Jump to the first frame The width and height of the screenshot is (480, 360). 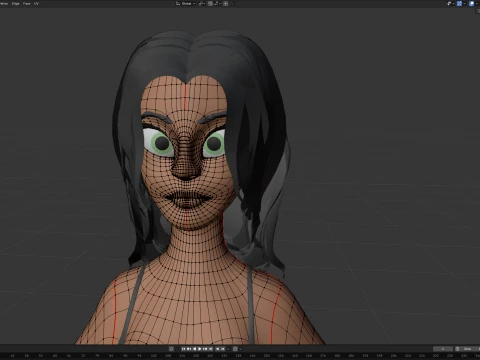coord(184,349)
